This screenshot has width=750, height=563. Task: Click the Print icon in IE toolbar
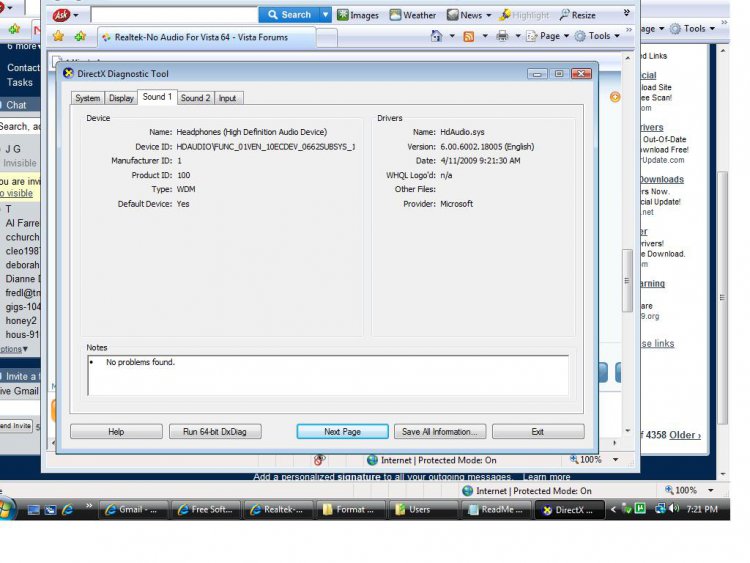[502, 36]
